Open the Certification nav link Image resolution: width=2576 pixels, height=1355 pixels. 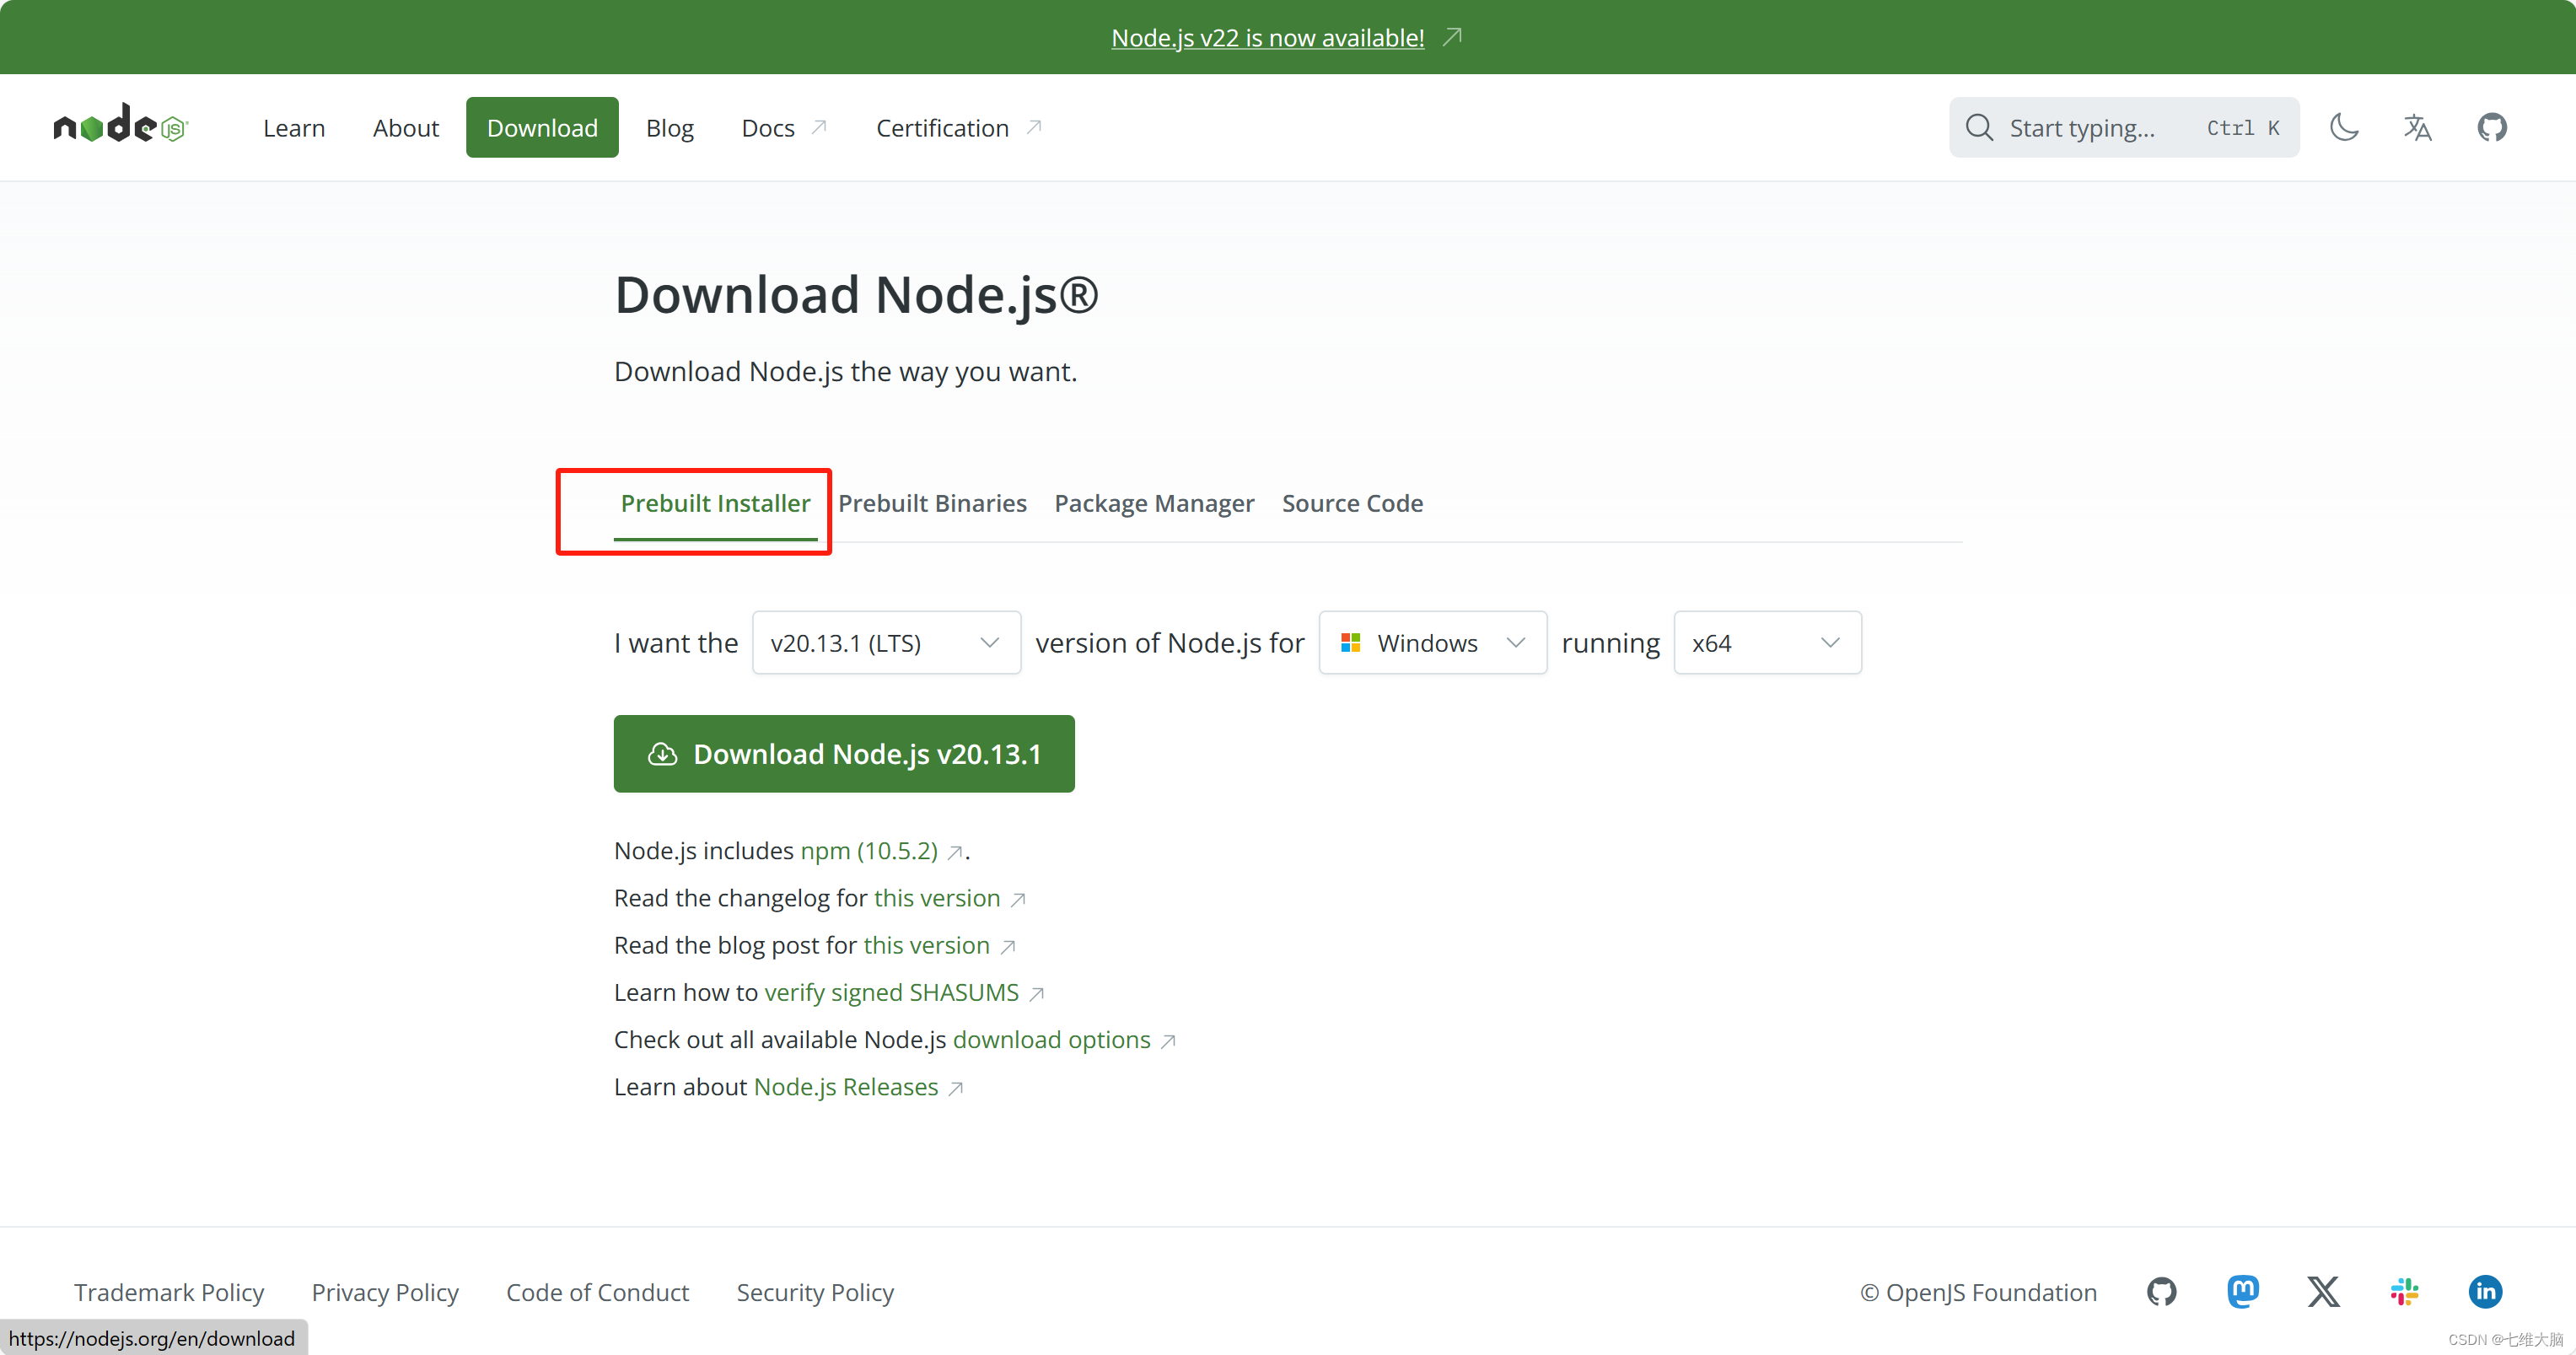(958, 128)
